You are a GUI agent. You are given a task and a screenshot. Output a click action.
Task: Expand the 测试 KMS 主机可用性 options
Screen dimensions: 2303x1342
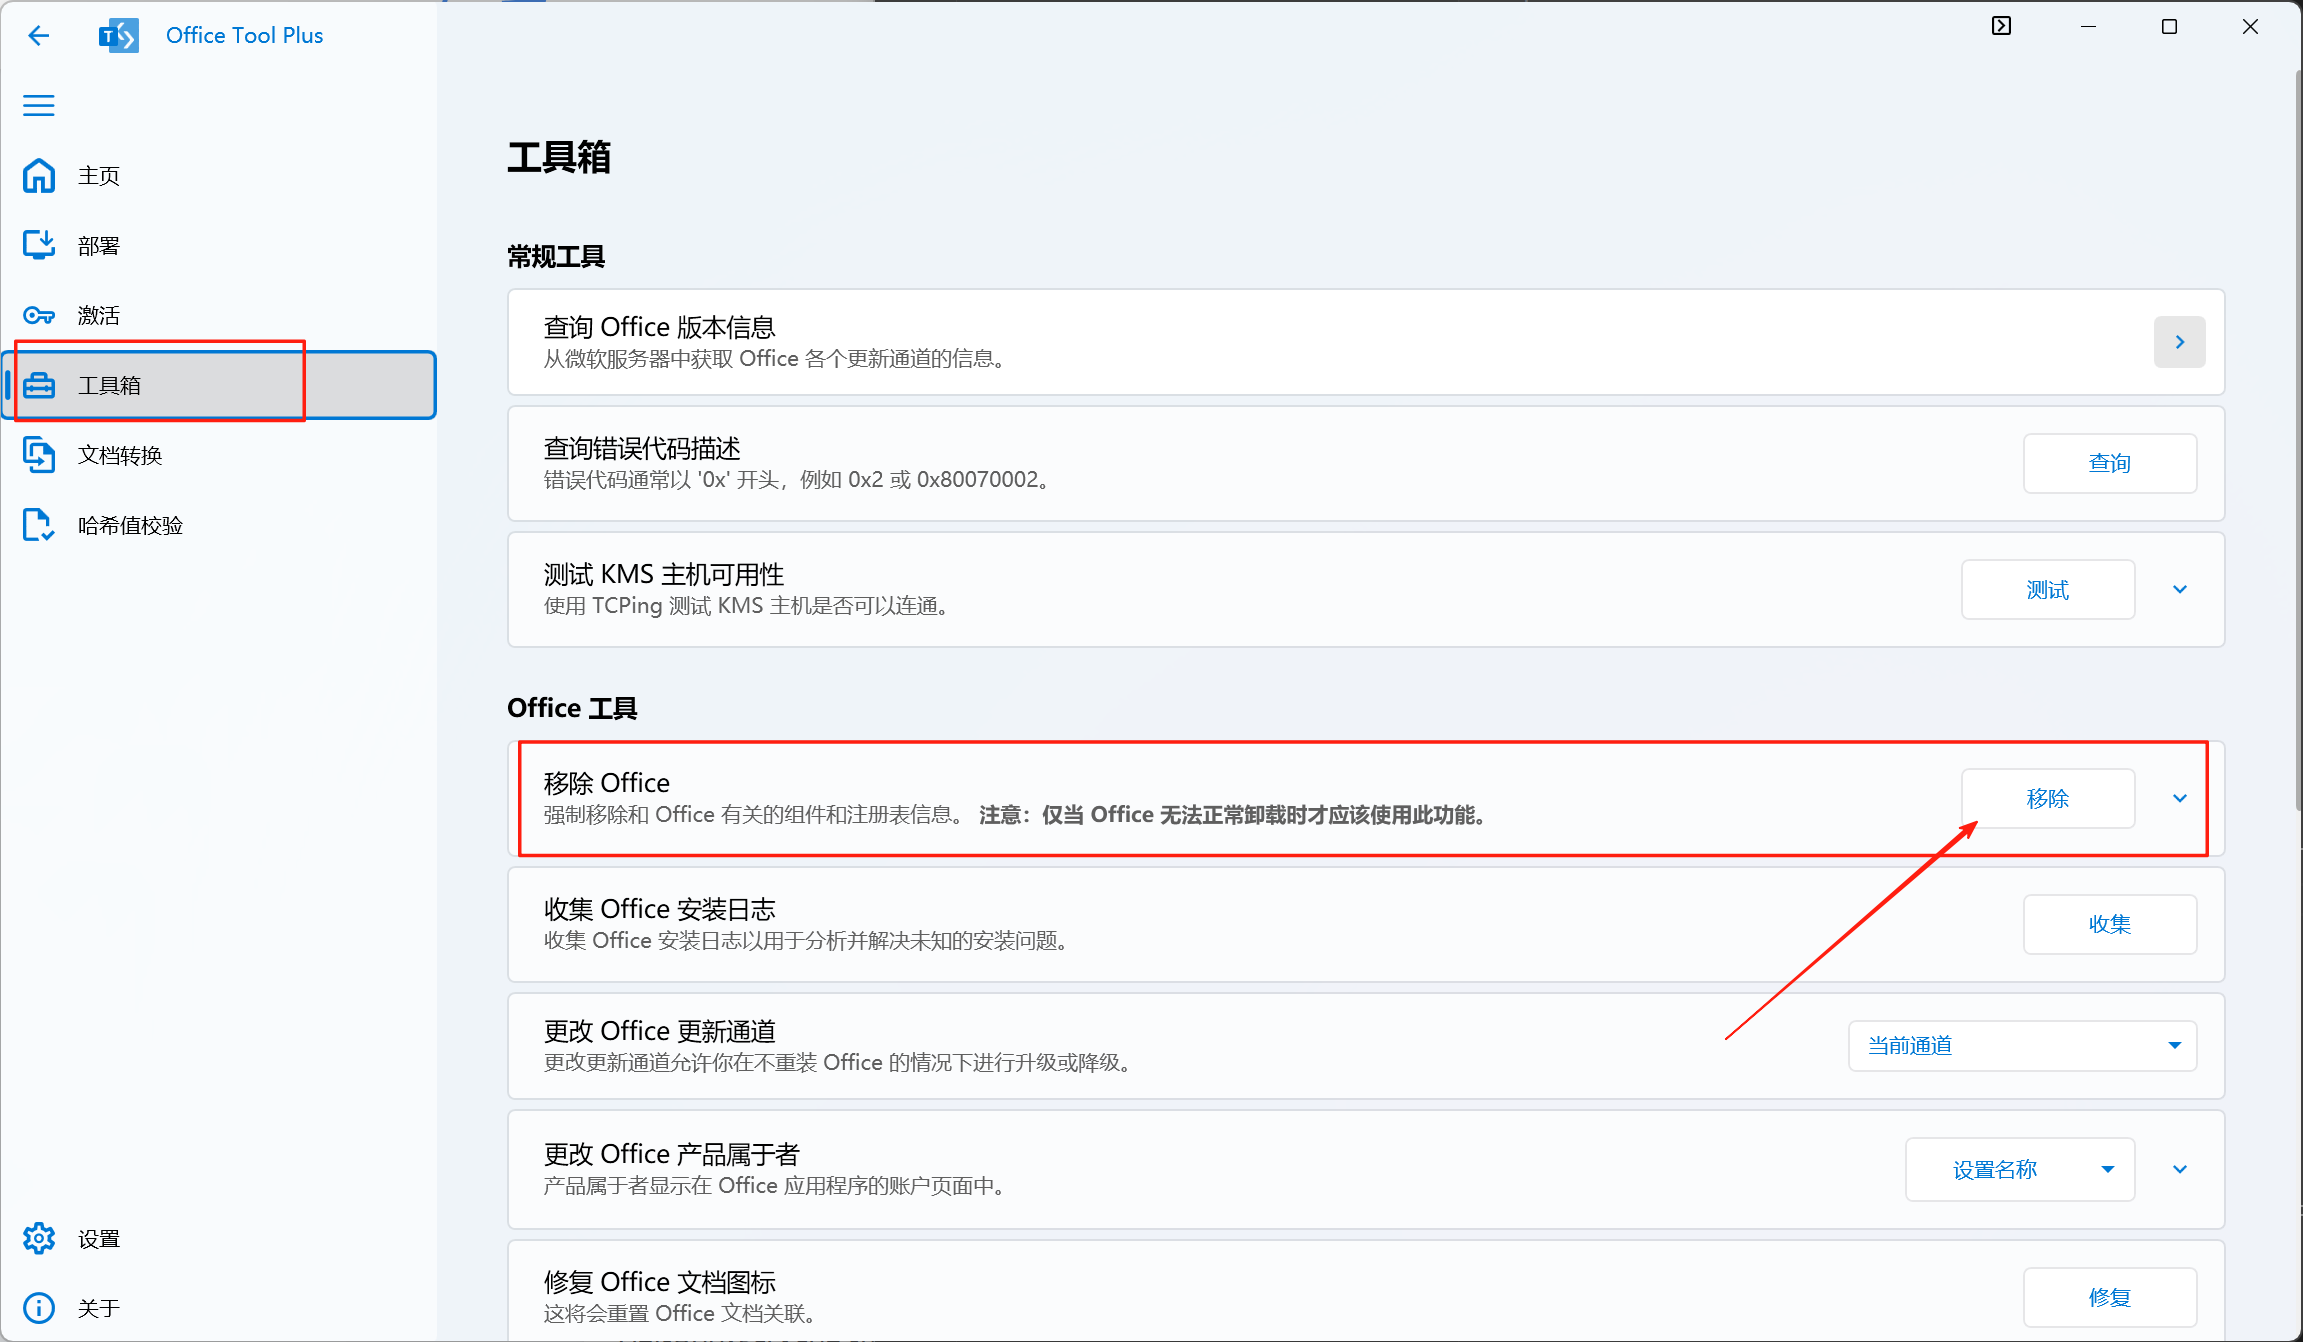2180,589
